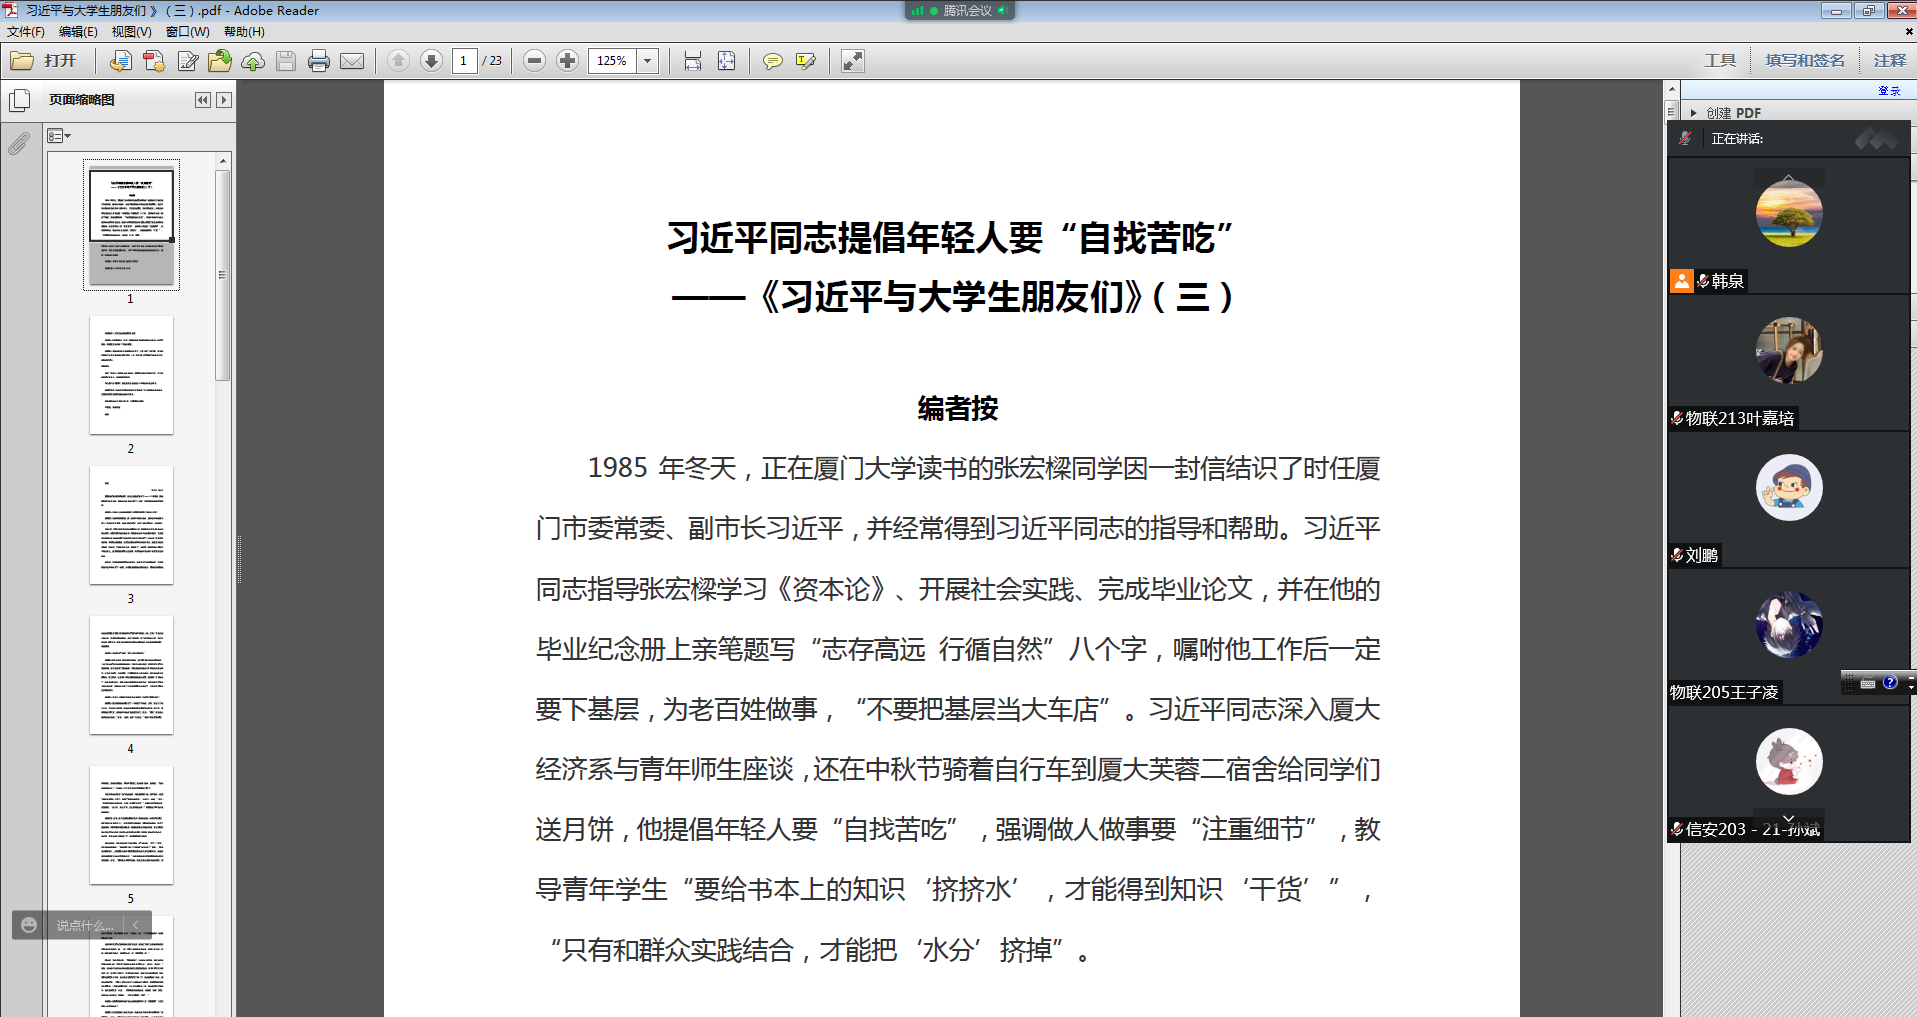The image size is (1917, 1017).
Task: Click the save floppy disk icon
Action: pyautogui.click(x=286, y=61)
